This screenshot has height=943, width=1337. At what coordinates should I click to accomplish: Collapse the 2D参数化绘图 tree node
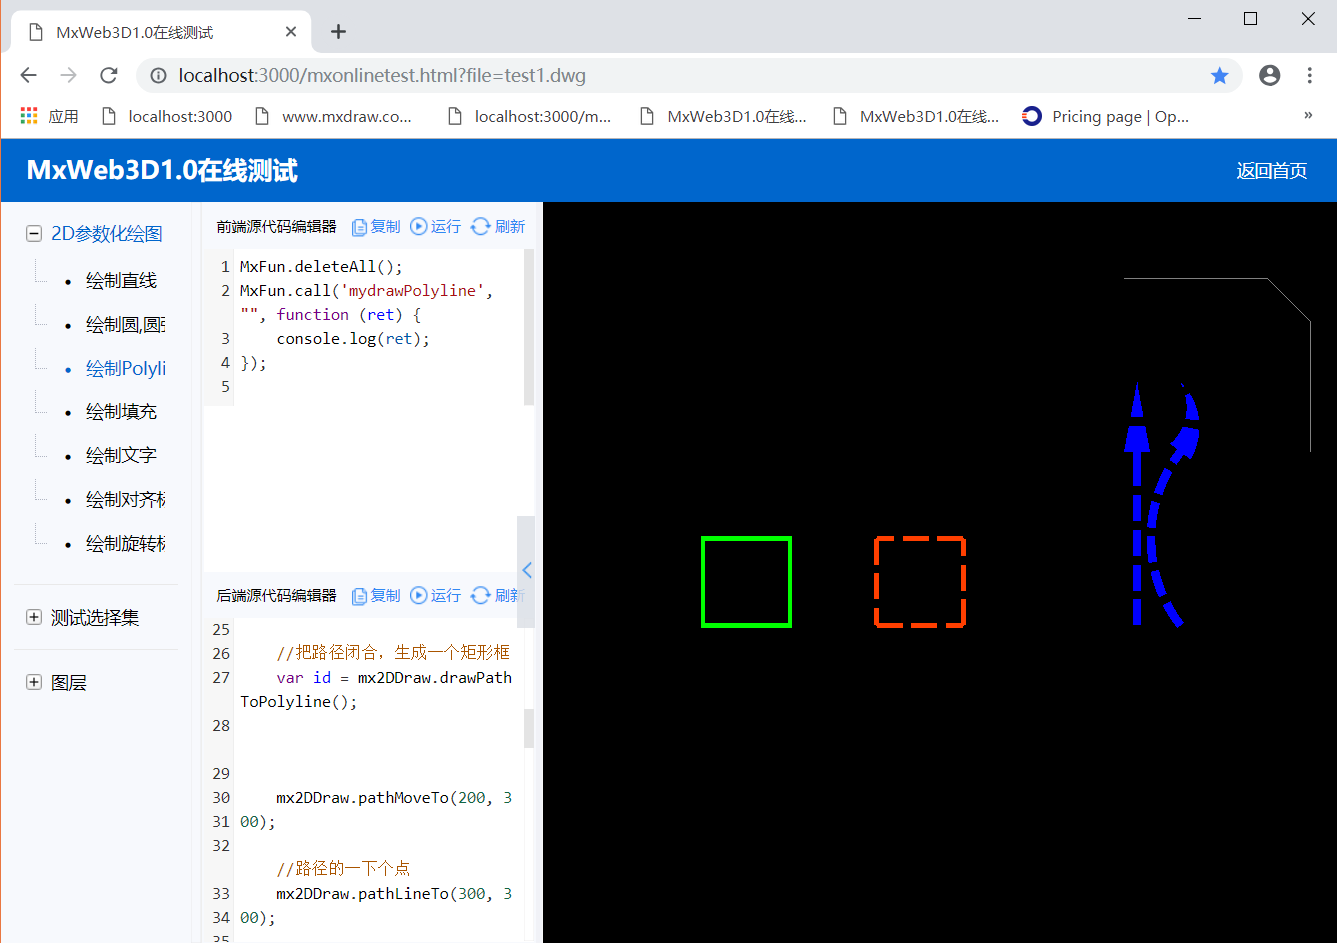tap(34, 234)
